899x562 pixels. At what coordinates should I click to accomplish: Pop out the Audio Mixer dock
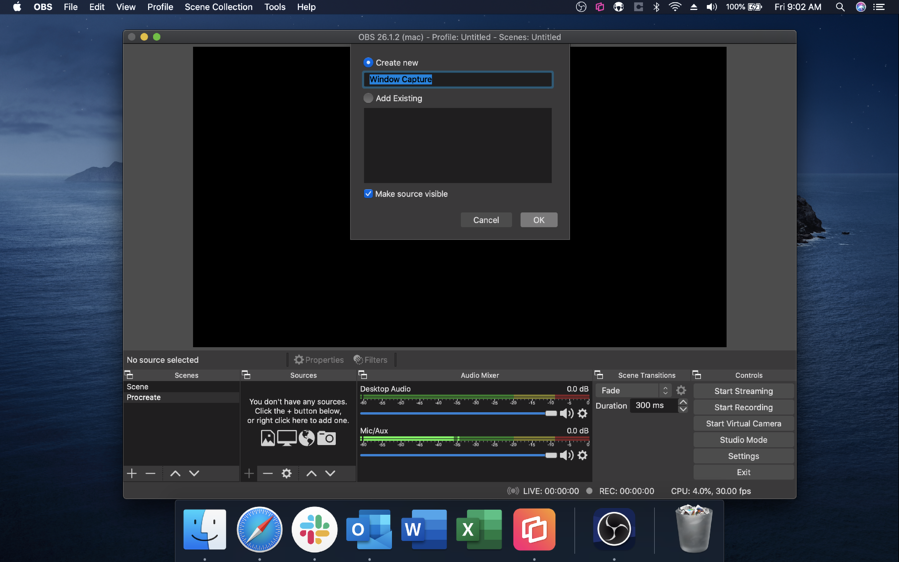[x=362, y=375]
